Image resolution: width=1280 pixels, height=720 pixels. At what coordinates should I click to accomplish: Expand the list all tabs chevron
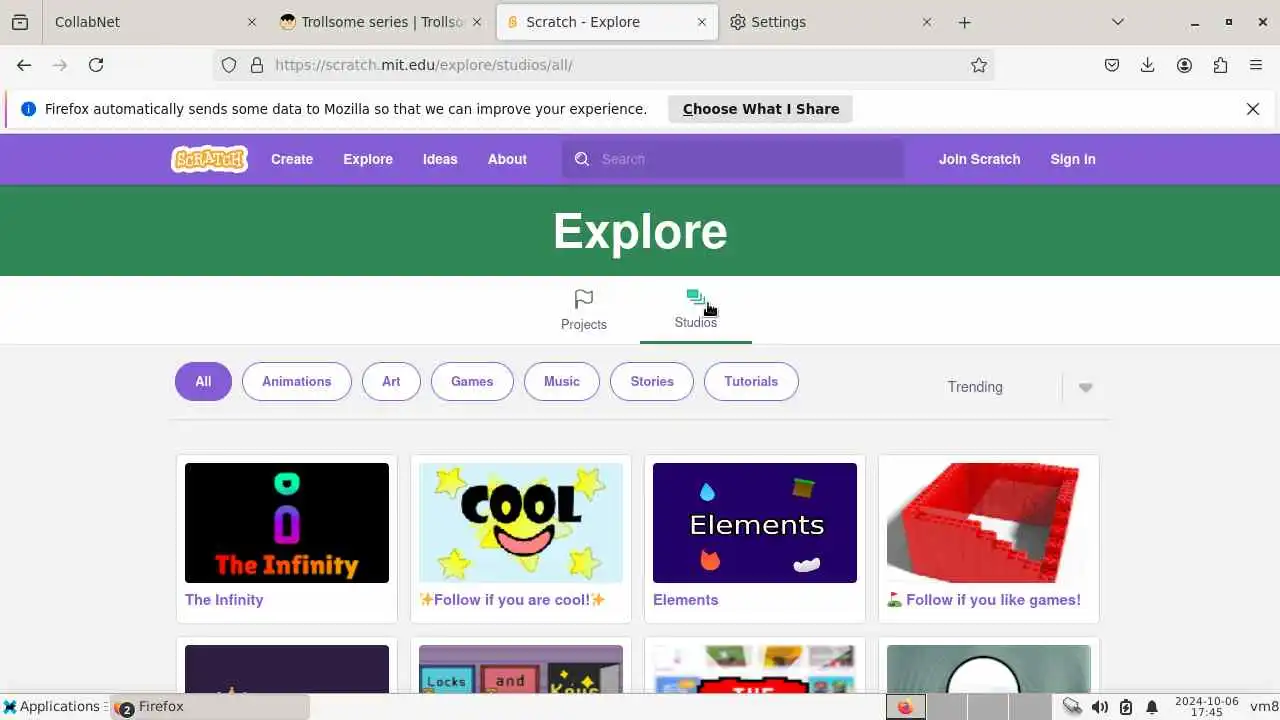(1118, 22)
